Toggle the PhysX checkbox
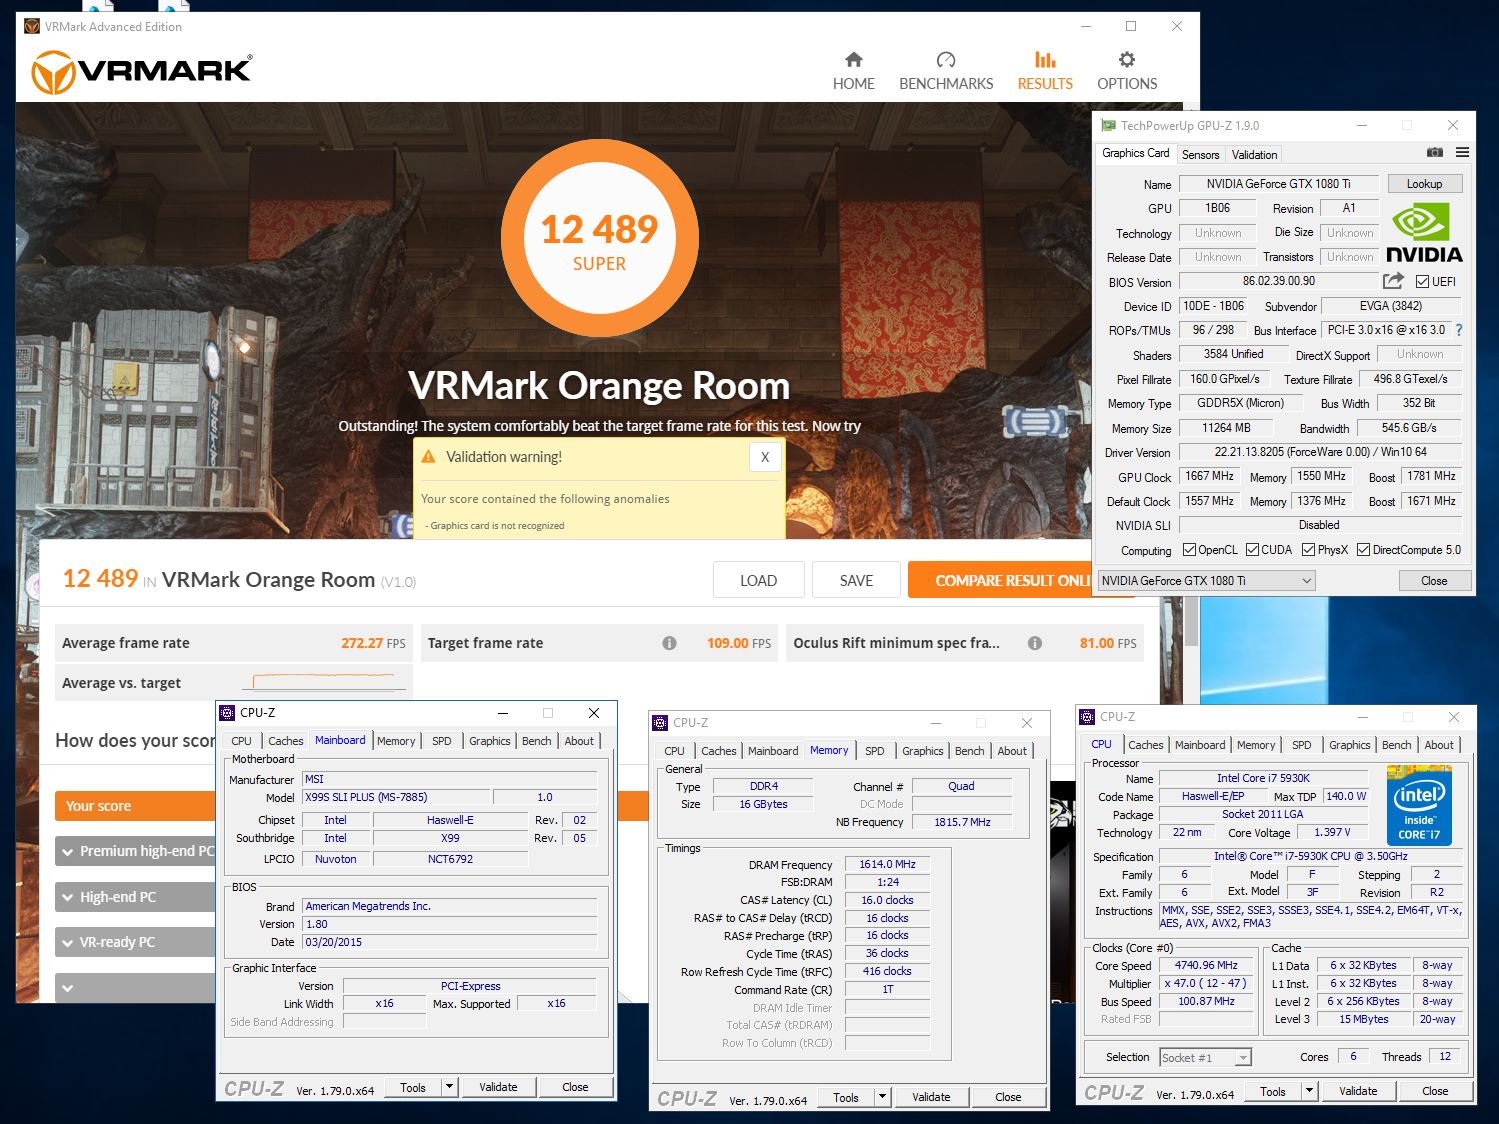Viewport: 1499px width, 1124px height. coord(1308,550)
